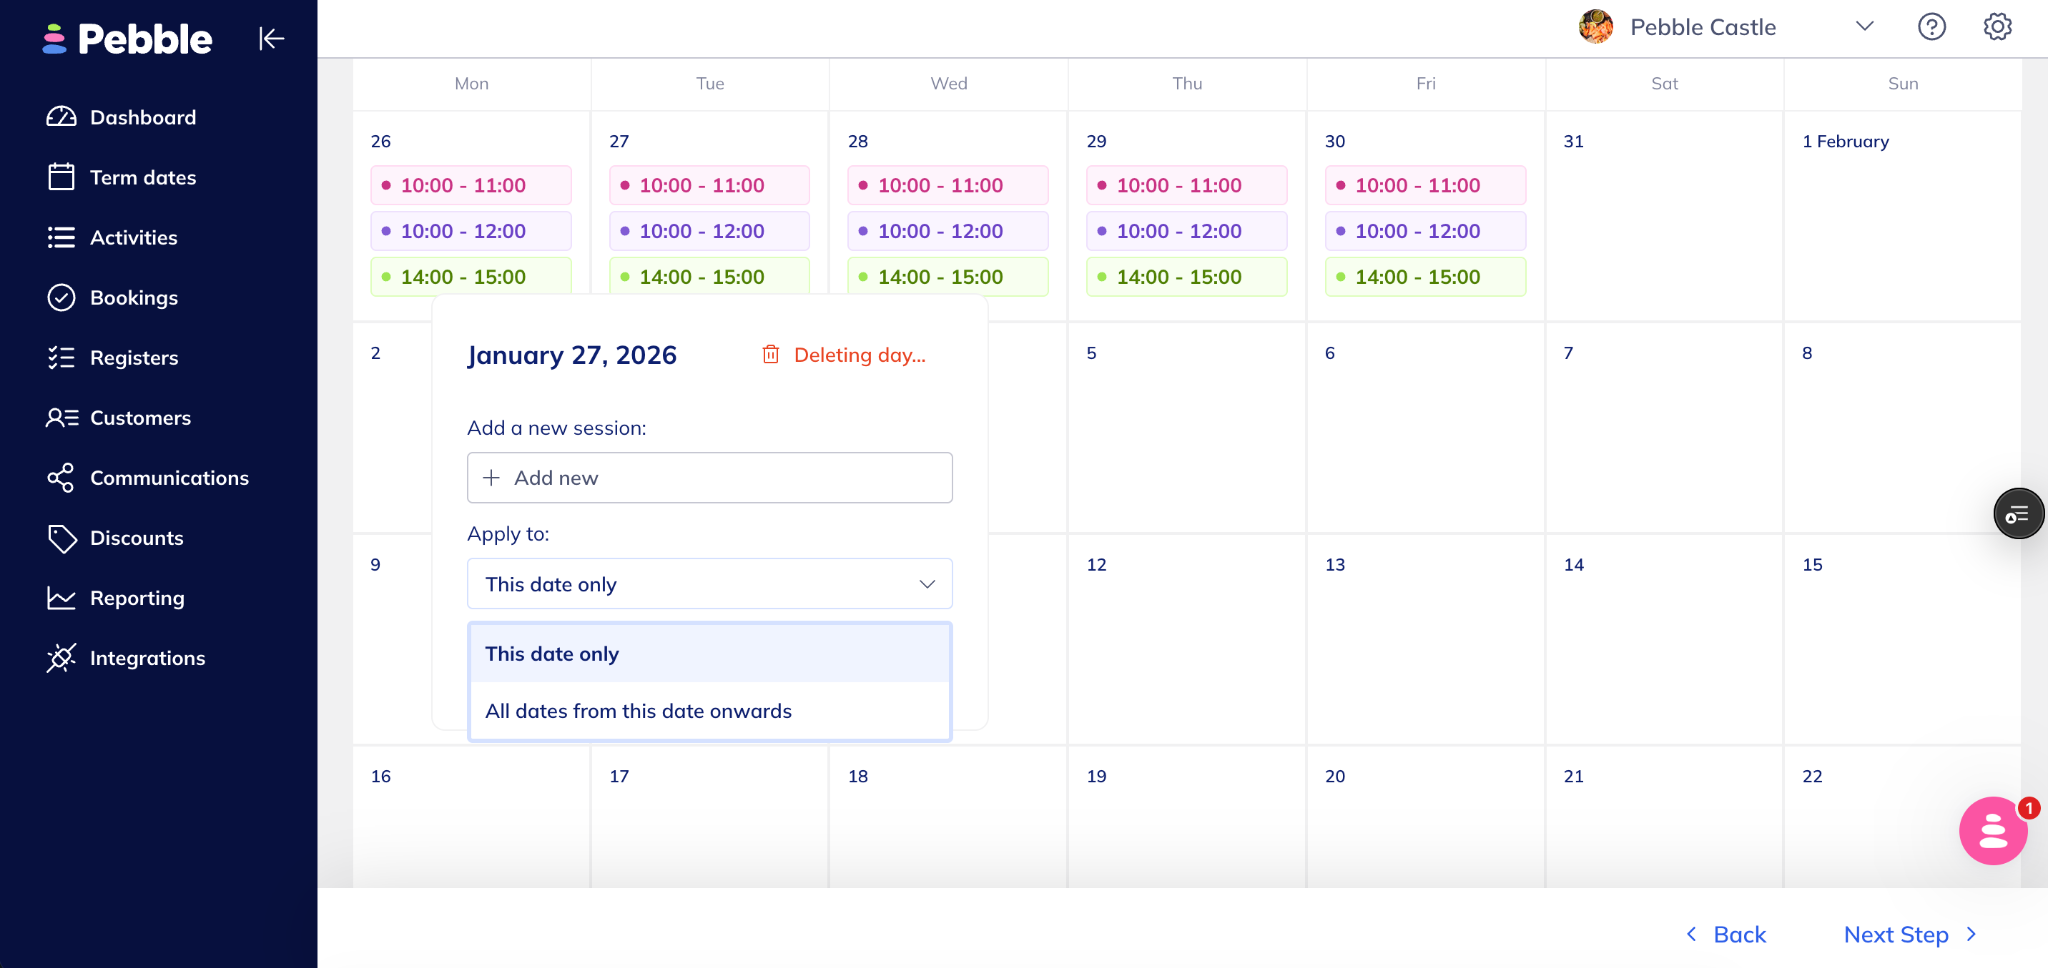This screenshot has height=968, width=2048.
Task: Click the dark floating checklist icon
Action: [x=2018, y=514]
